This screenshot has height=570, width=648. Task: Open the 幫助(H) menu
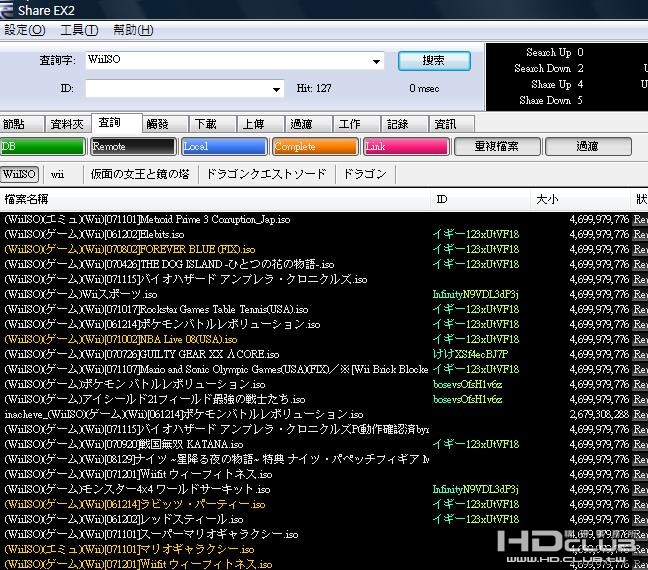[133, 30]
